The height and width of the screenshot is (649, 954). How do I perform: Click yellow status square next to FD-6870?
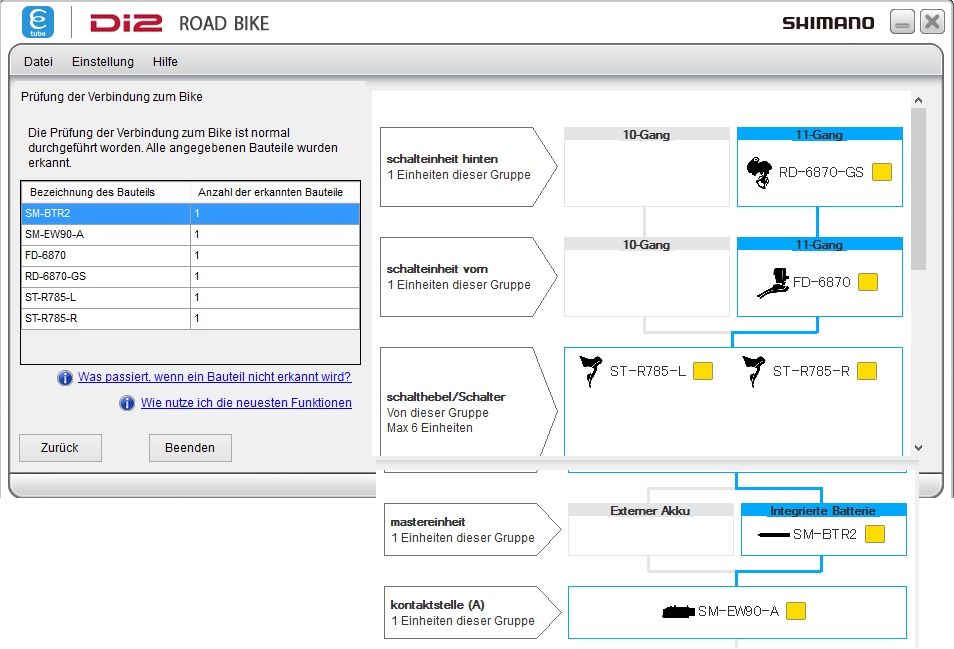pyautogui.click(x=868, y=282)
